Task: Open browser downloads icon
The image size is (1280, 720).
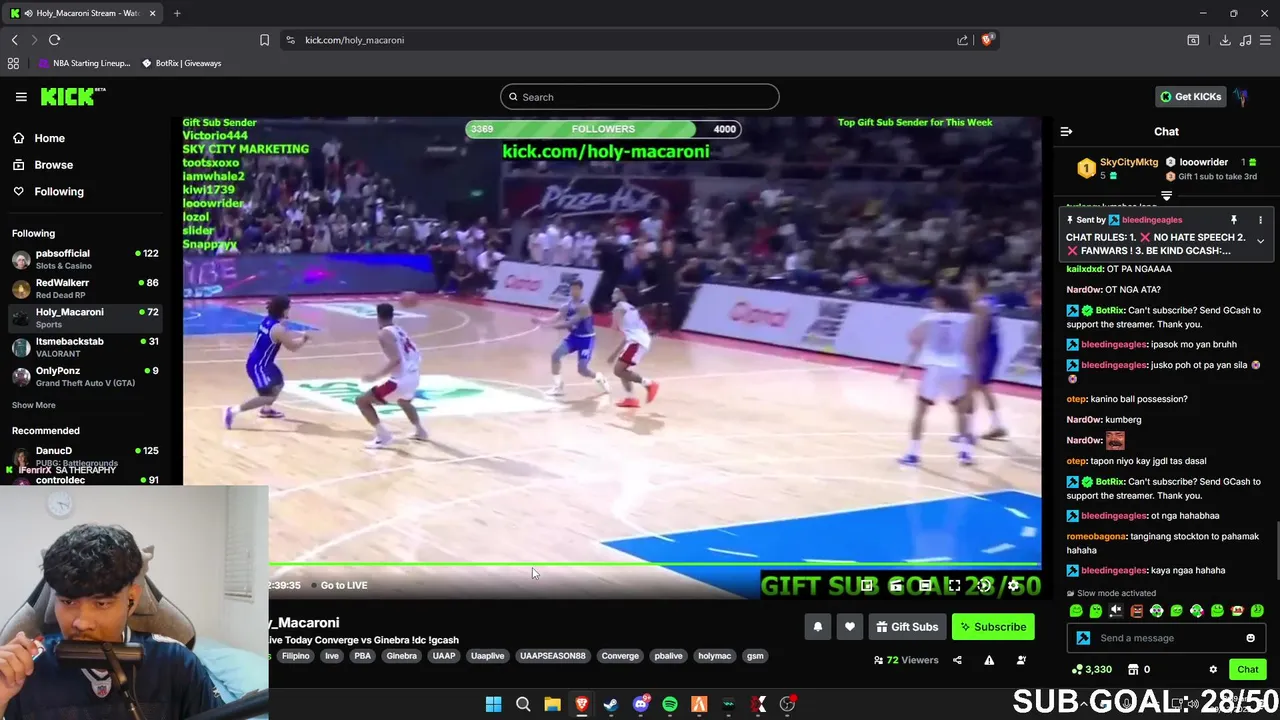Action: [1225, 40]
